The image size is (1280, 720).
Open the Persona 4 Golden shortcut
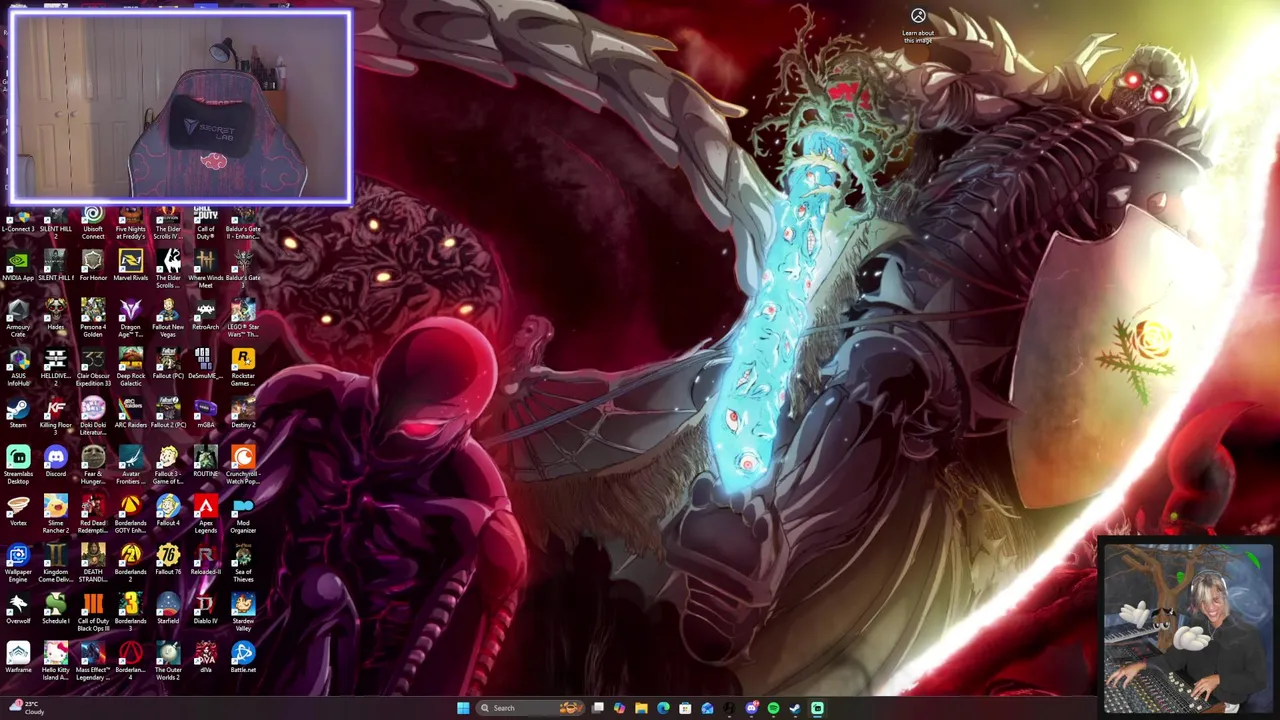click(x=93, y=319)
